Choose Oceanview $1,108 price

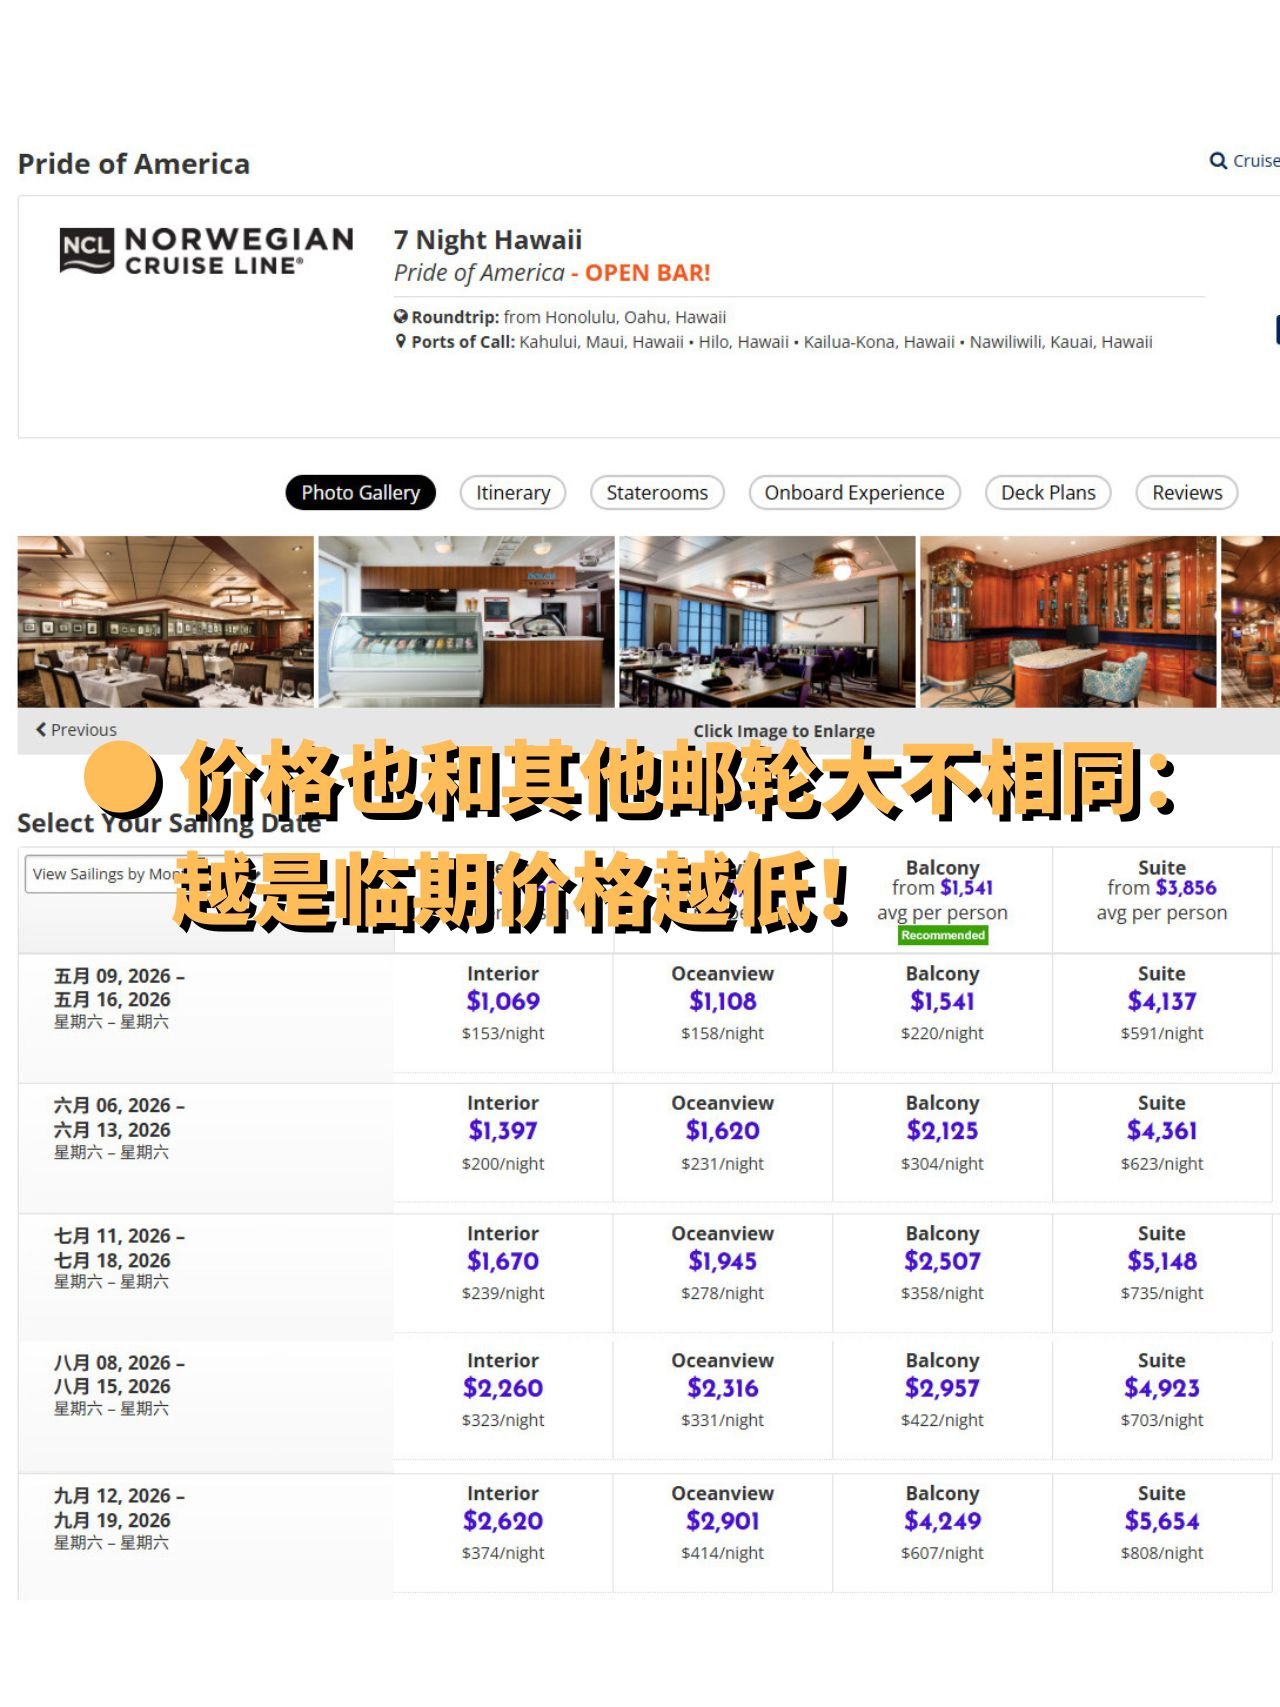click(723, 1002)
